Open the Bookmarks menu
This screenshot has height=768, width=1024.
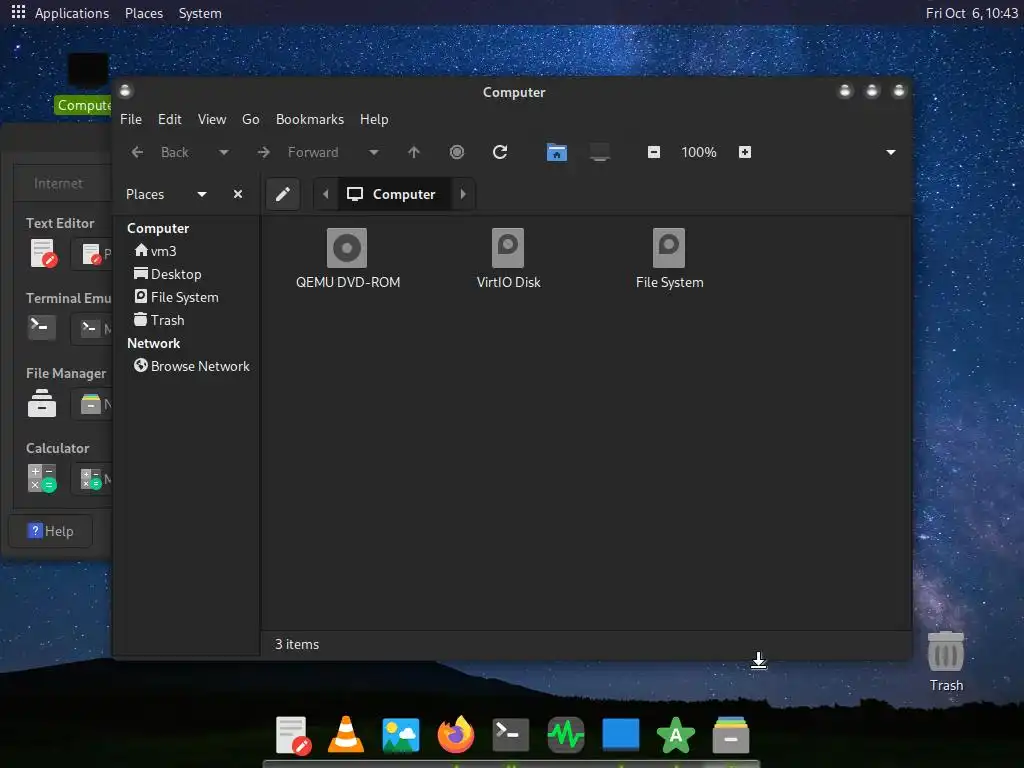tap(310, 120)
